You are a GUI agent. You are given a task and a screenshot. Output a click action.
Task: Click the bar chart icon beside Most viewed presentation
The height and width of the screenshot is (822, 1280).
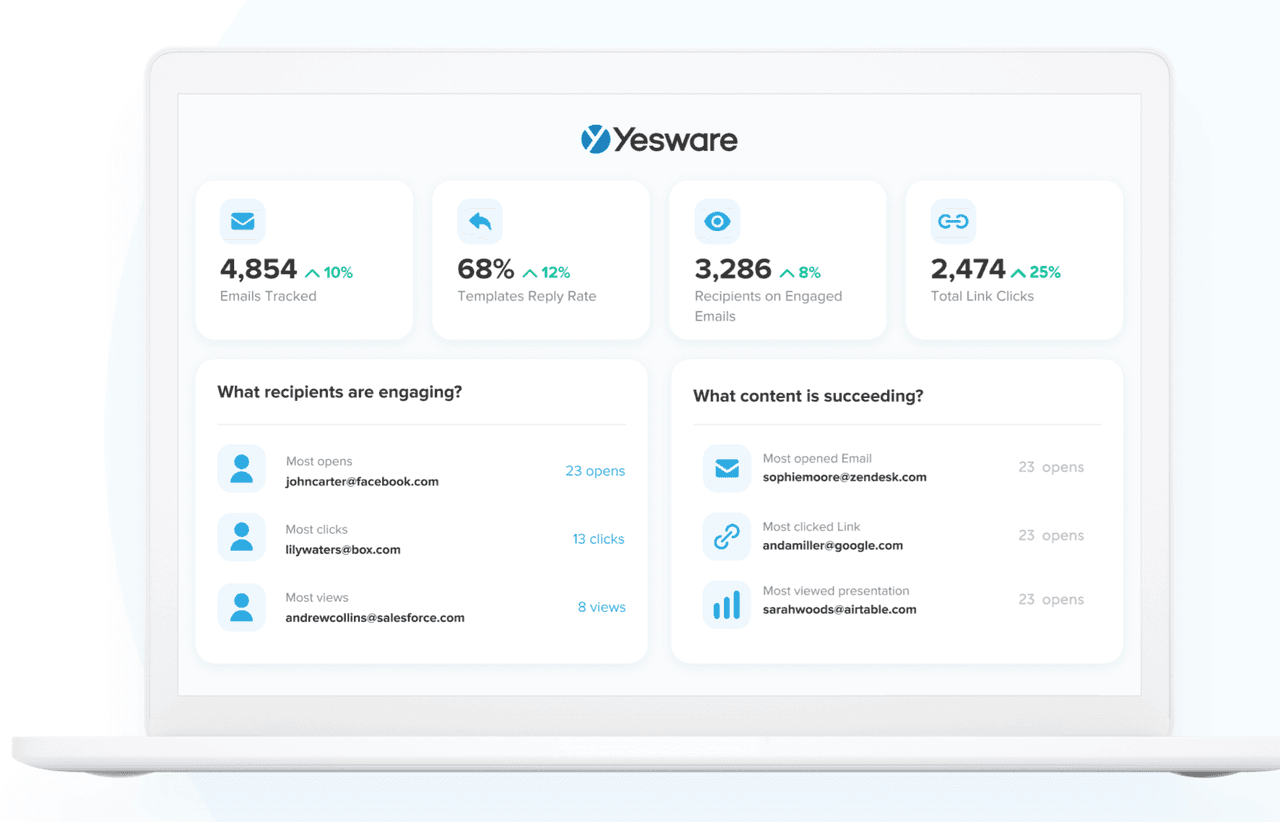click(x=726, y=604)
